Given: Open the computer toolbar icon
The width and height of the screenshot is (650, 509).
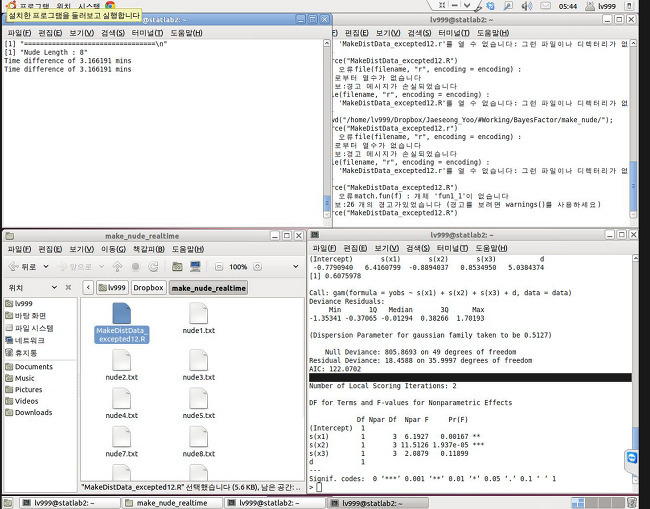Looking at the screenshot, I should 195,267.
